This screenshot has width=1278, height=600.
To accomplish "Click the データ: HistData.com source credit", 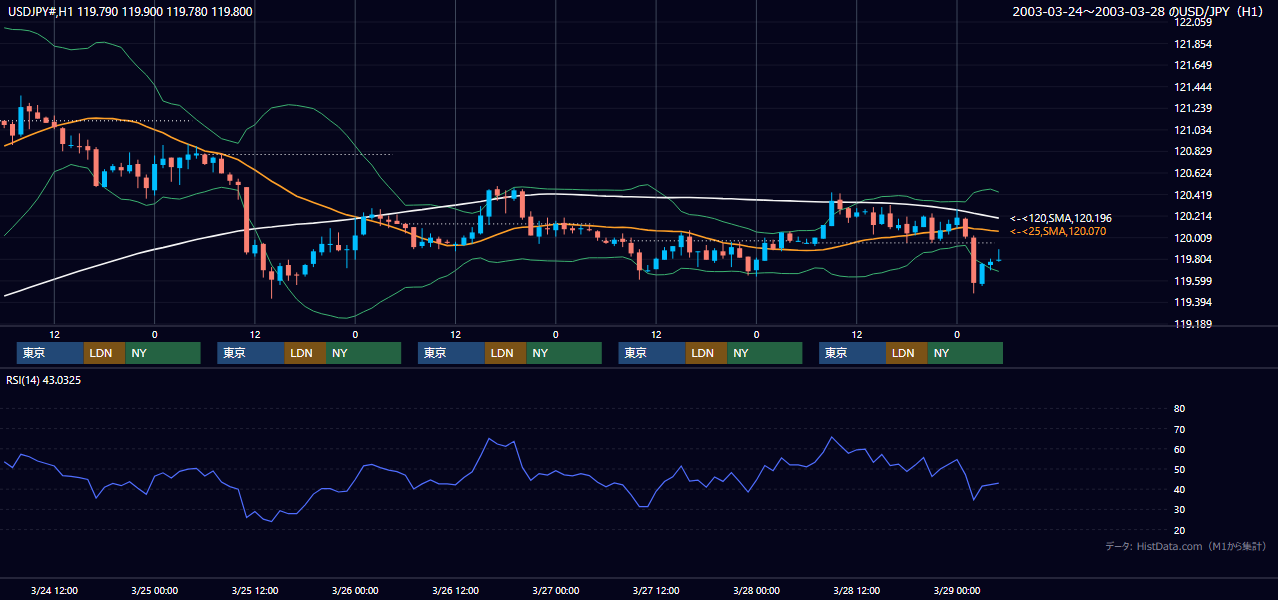I will coord(1186,546).
